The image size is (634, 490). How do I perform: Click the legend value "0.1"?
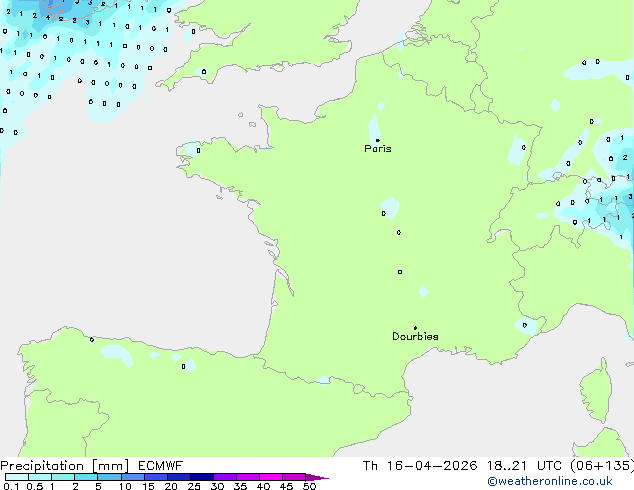(11, 486)
